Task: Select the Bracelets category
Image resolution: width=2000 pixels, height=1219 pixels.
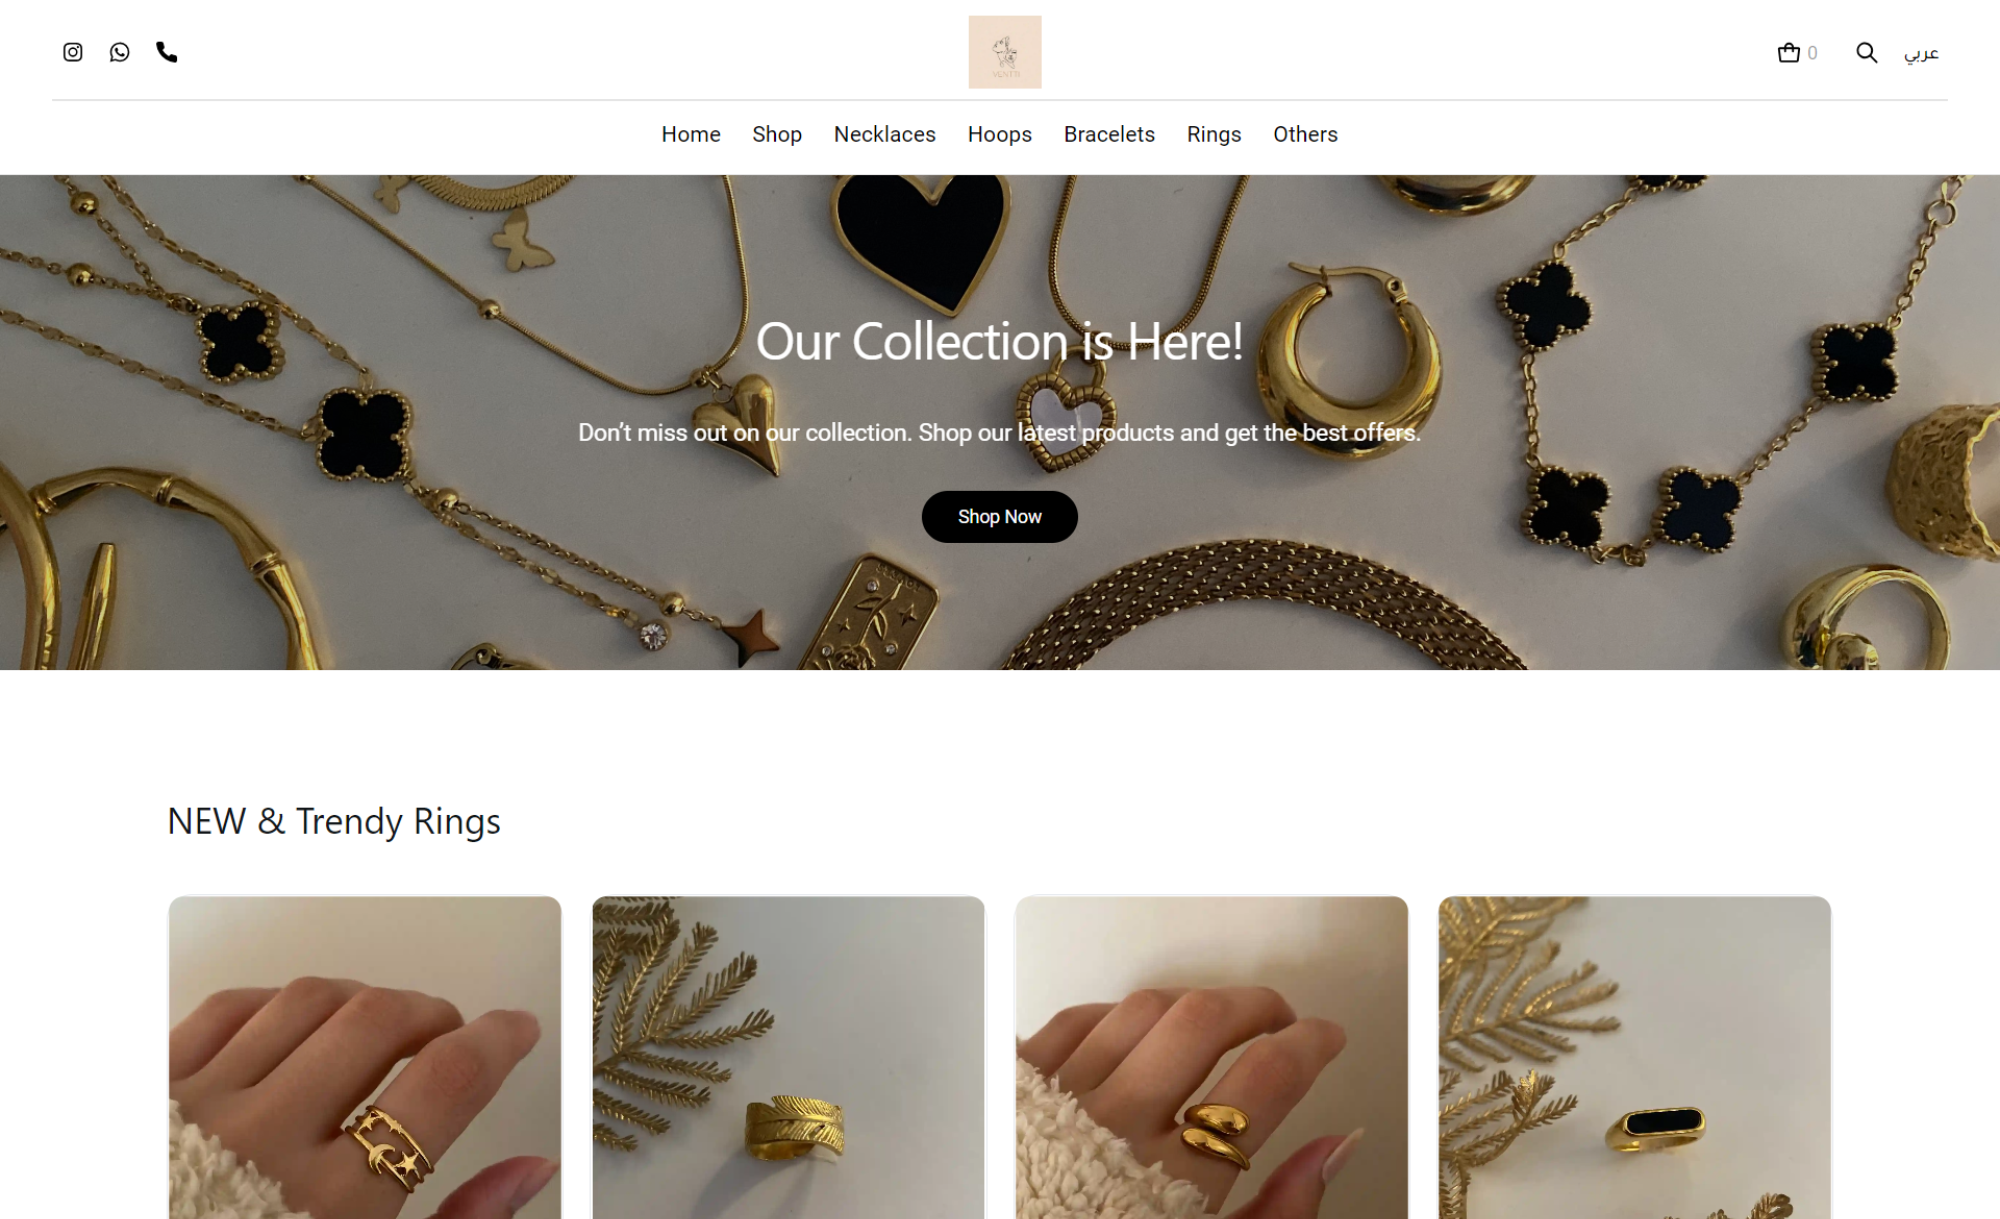Action: click(1109, 134)
